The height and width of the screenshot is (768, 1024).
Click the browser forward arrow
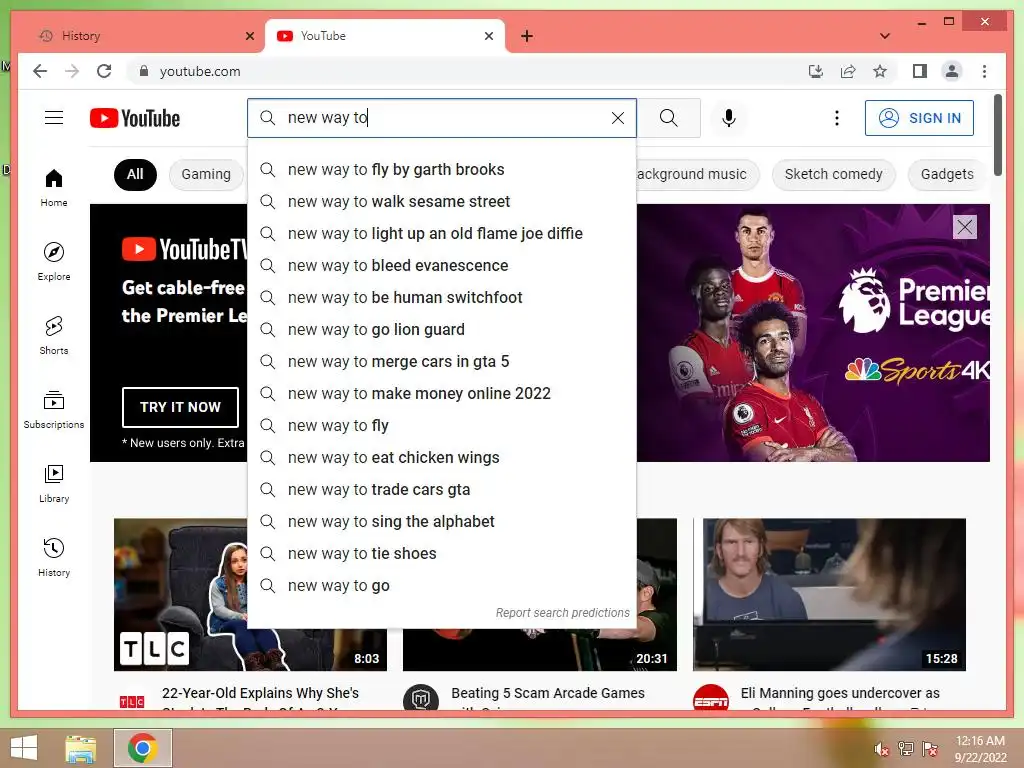coord(72,71)
